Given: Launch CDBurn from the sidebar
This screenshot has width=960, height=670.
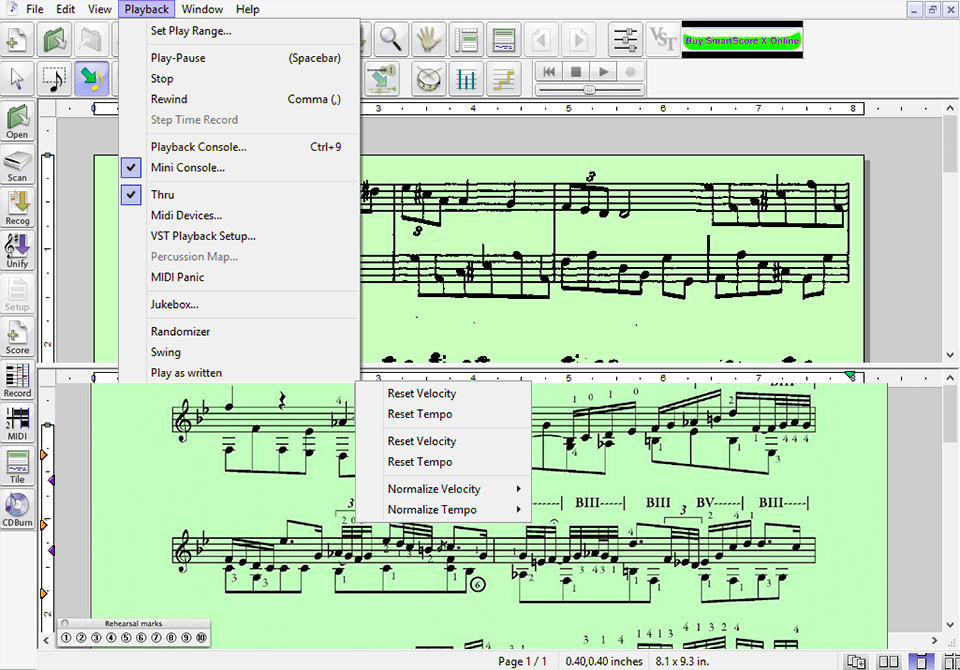Looking at the screenshot, I should (17, 507).
